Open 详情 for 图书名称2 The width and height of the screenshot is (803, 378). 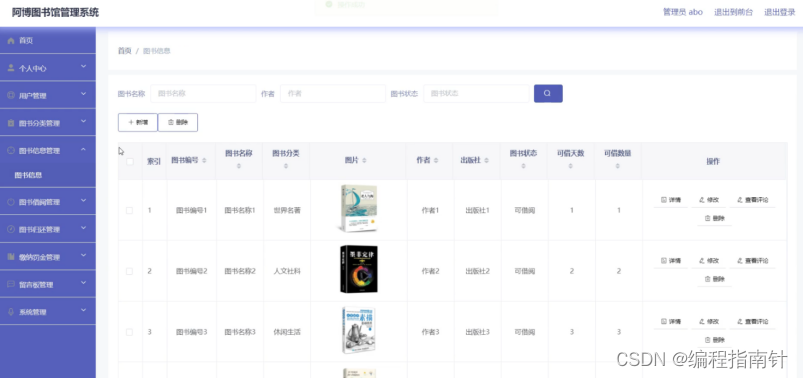tap(671, 261)
